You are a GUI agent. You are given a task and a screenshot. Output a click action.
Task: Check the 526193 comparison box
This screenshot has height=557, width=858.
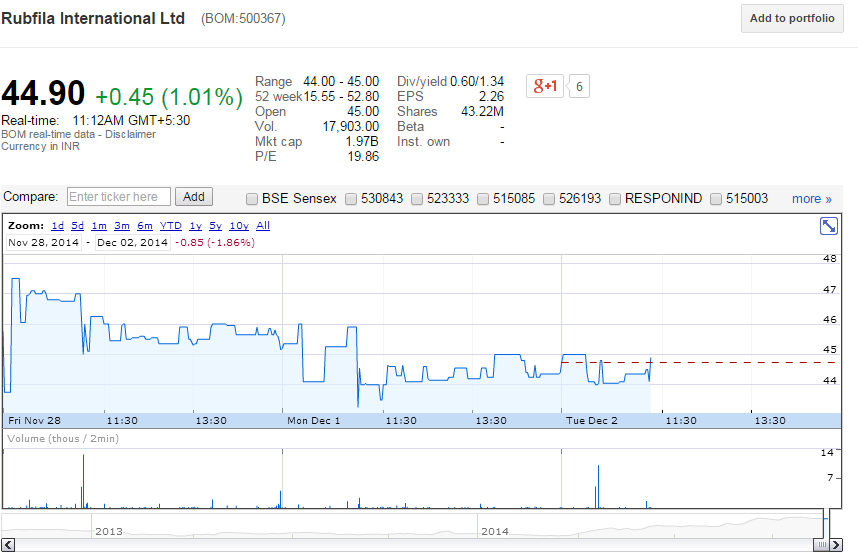tap(549, 199)
